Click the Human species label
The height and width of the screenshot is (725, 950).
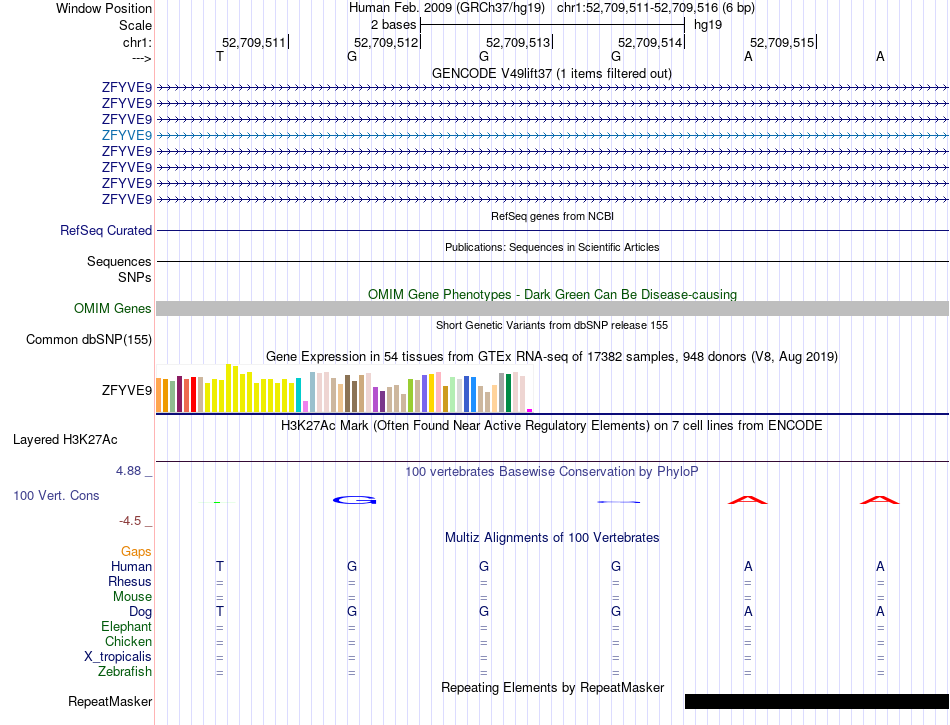click(x=131, y=566)
